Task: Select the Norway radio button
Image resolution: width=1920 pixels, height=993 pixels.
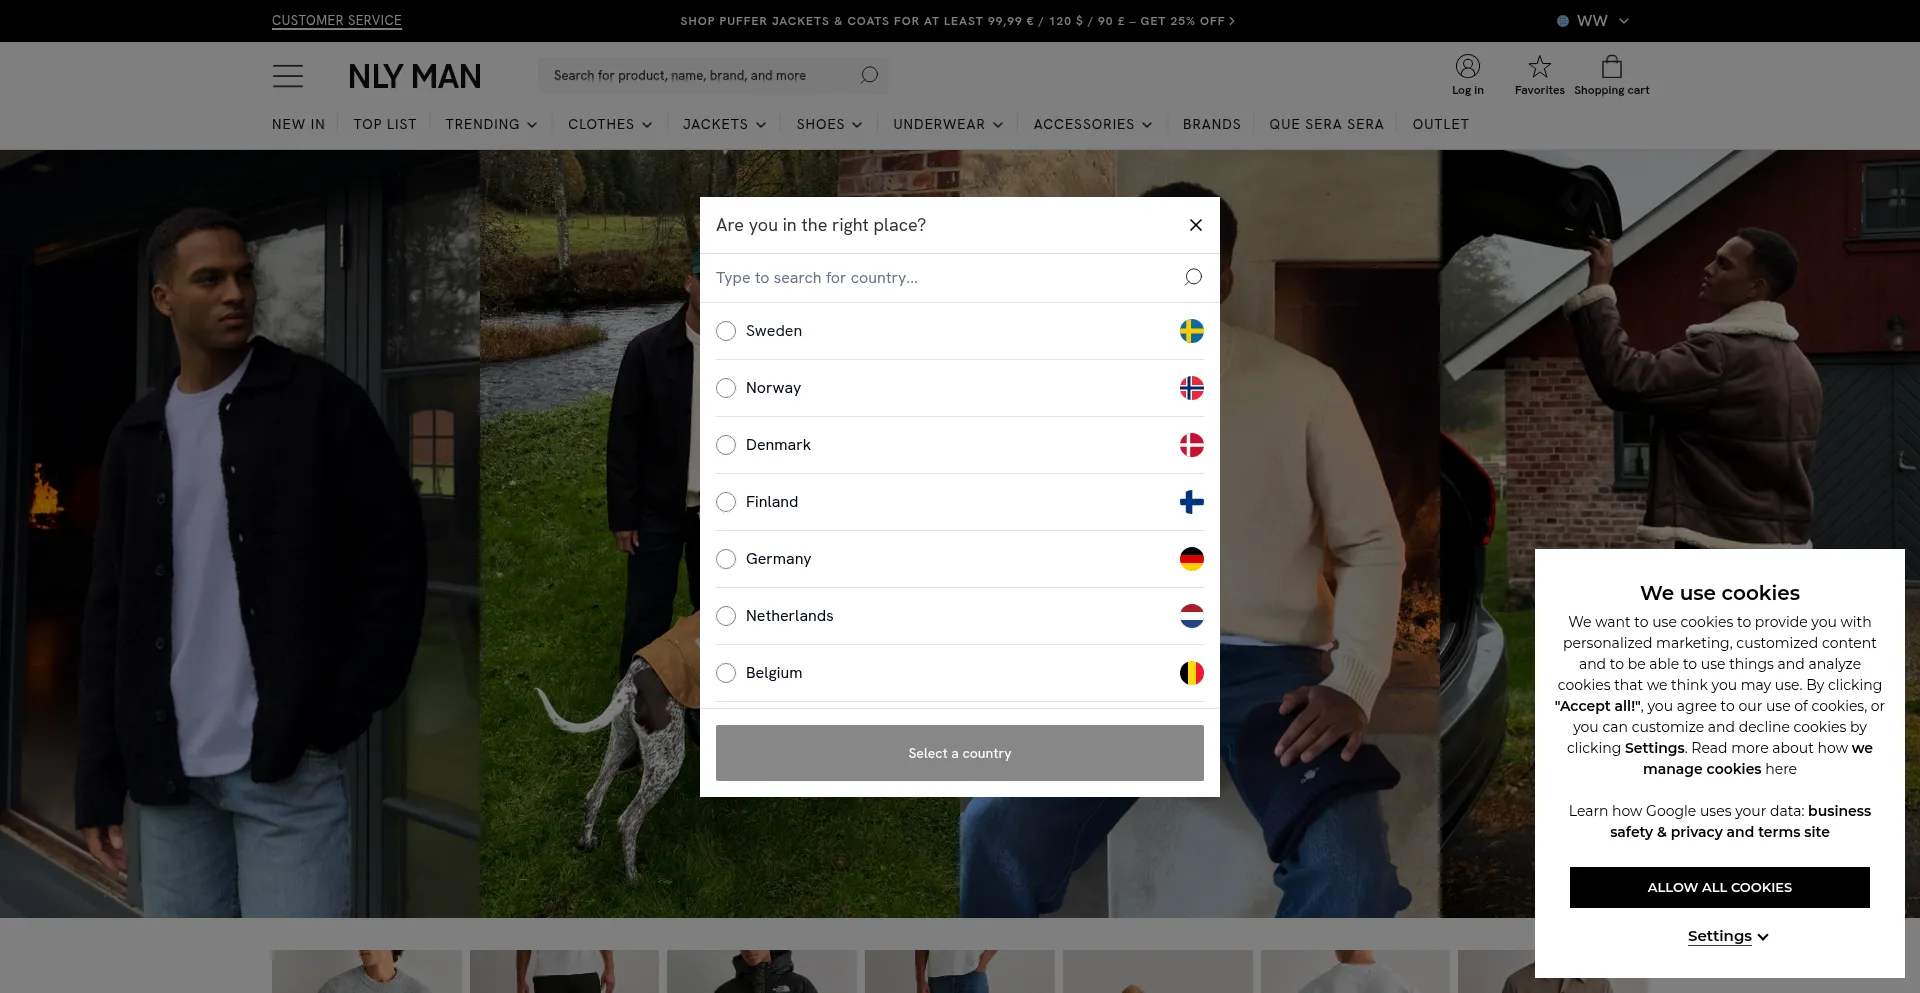Action: click(726, 388)
